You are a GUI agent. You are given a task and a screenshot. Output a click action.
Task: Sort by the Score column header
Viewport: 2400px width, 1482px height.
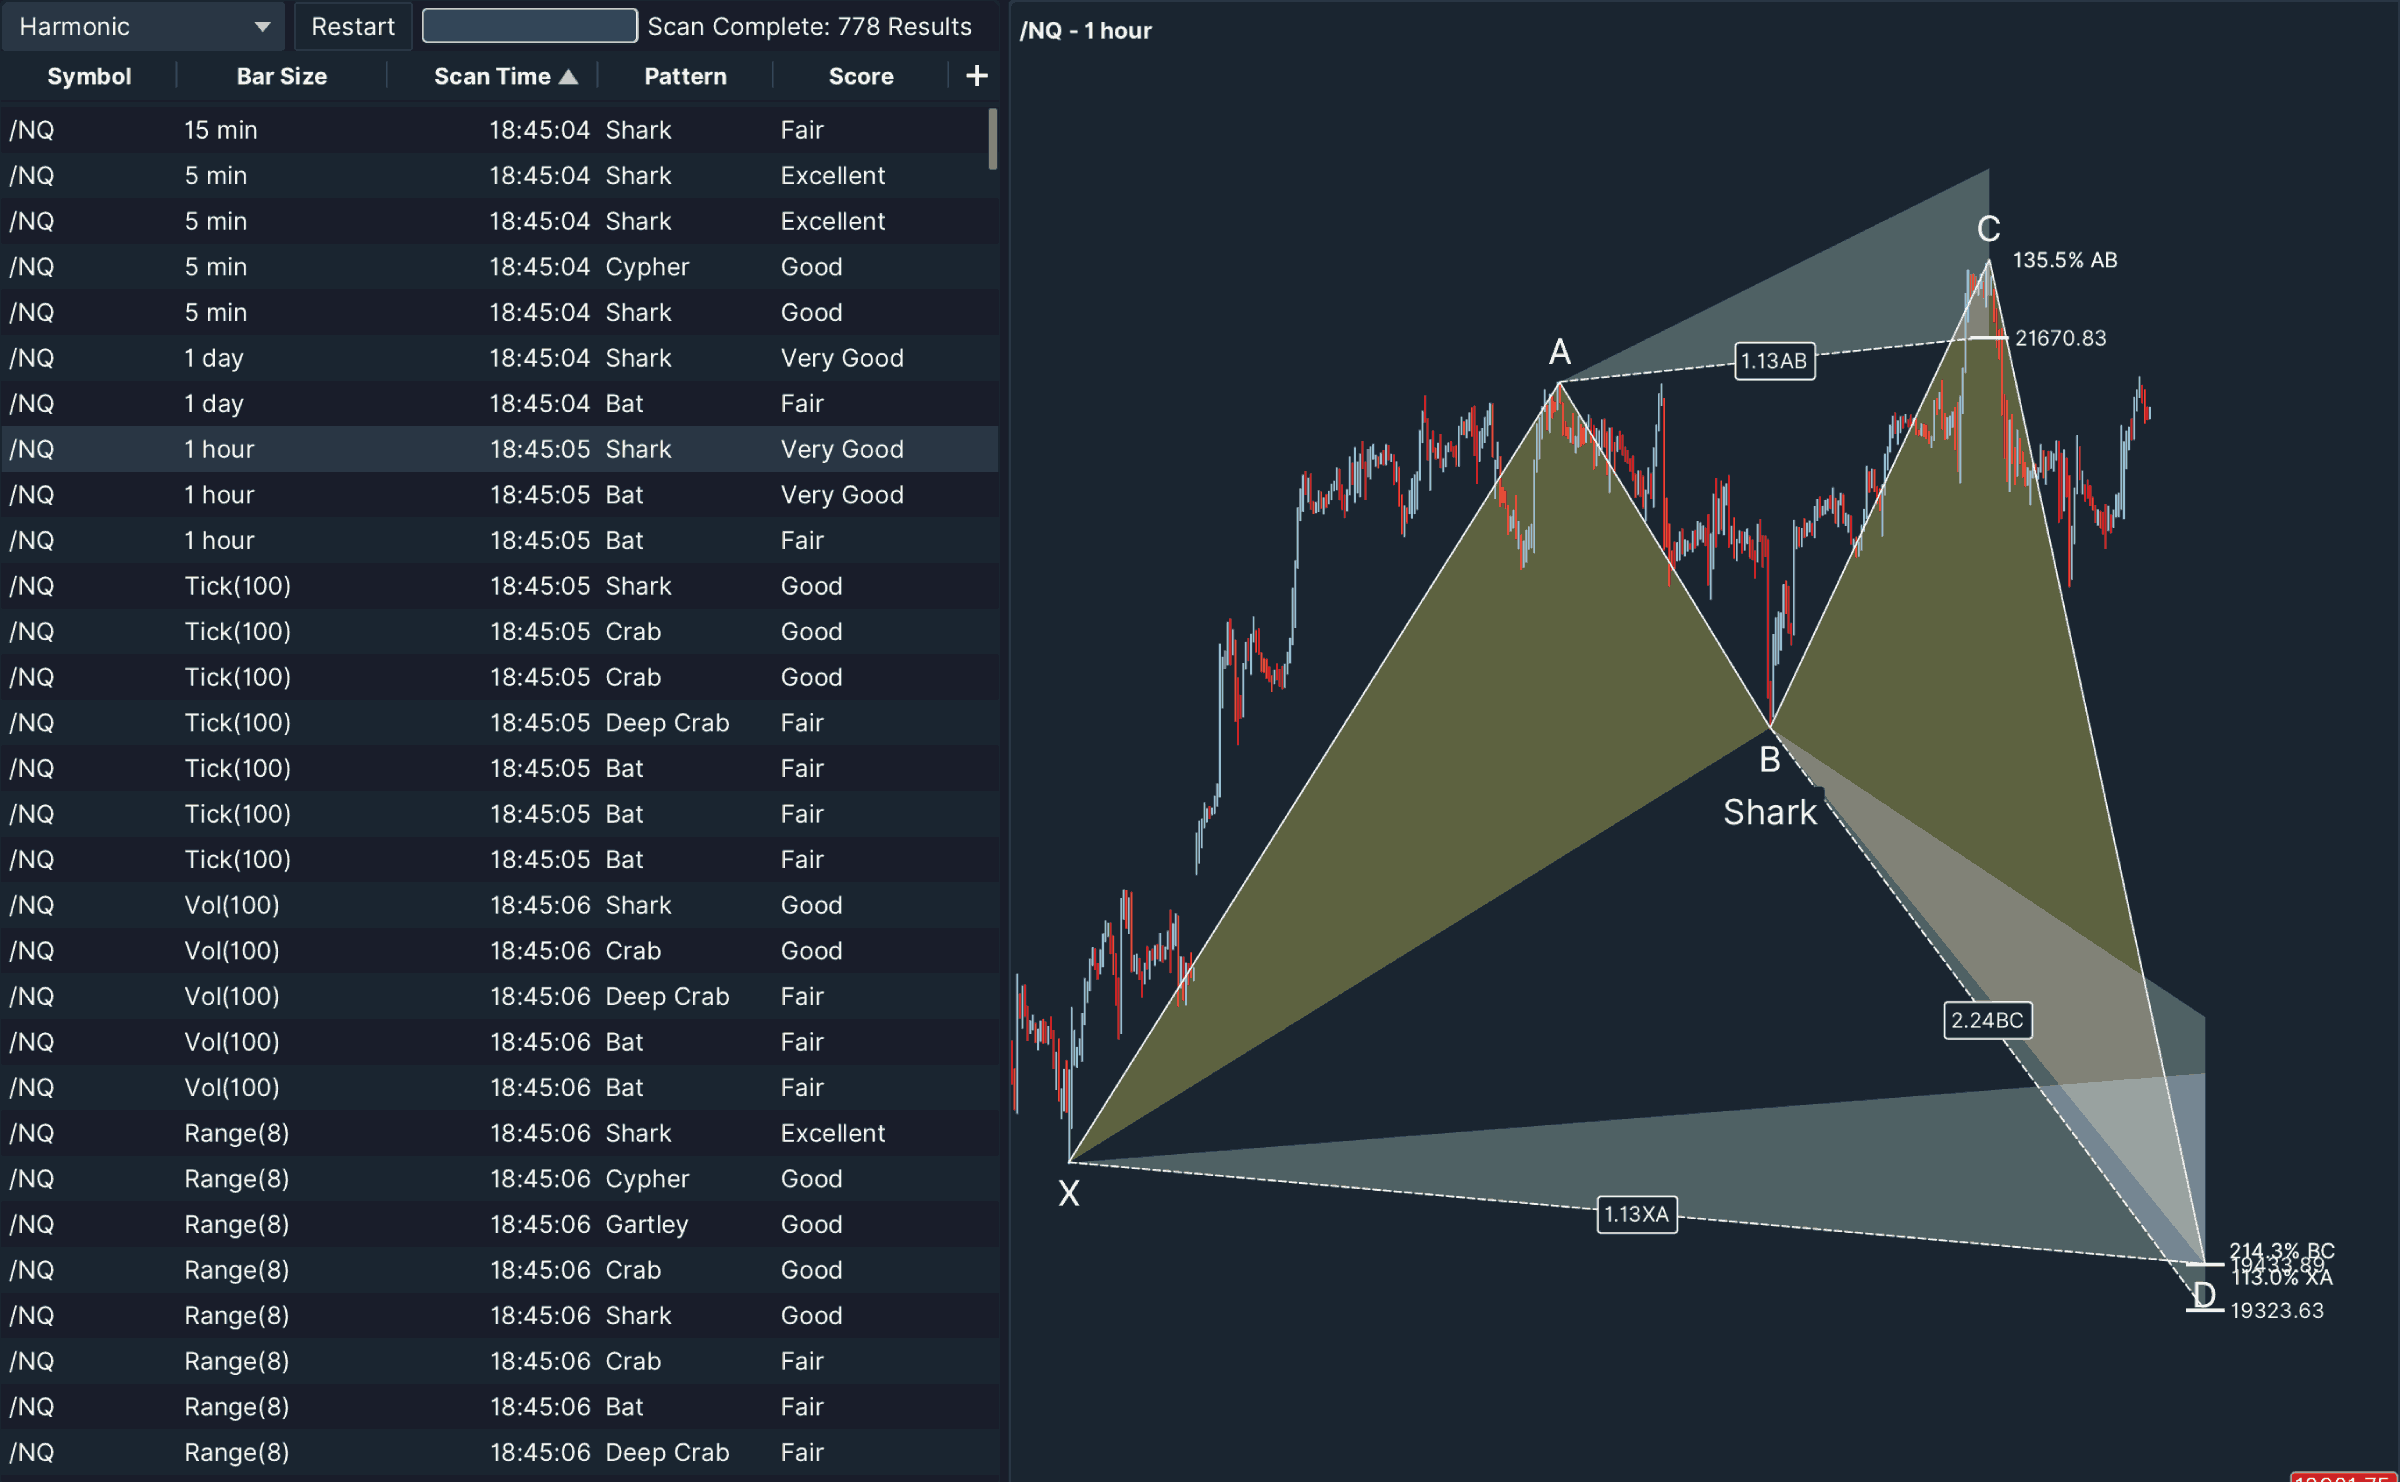pyautogui.click(x=860, y=77)
